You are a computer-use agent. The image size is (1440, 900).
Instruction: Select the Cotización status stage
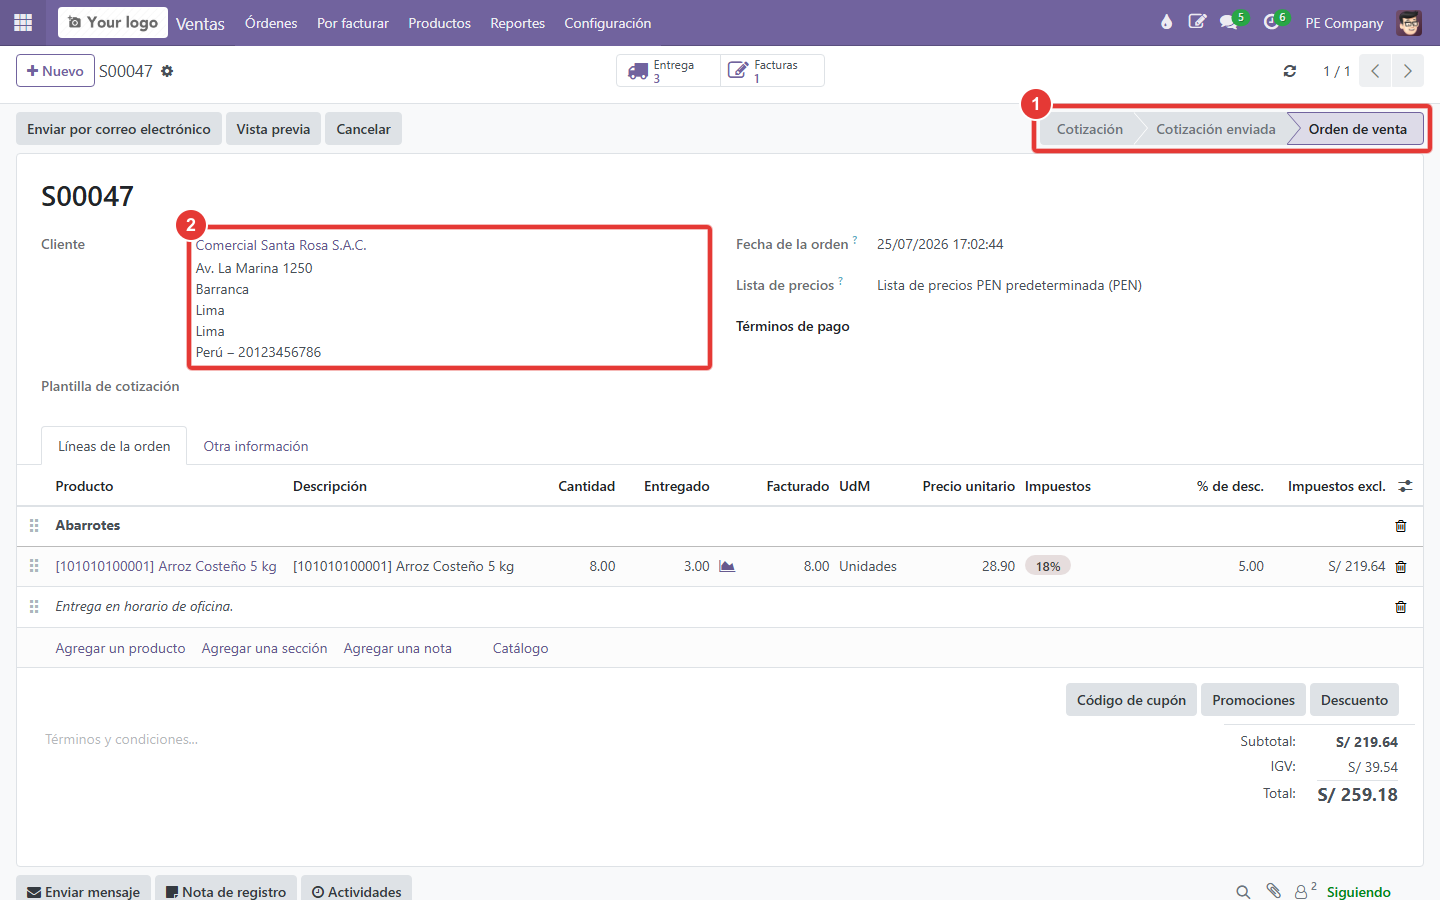(1089, 129)
